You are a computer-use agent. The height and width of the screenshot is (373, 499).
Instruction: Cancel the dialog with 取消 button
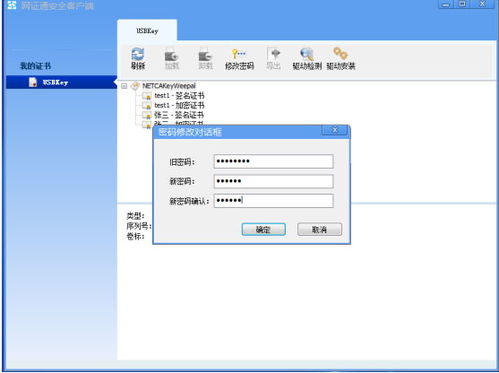[319, 229]
